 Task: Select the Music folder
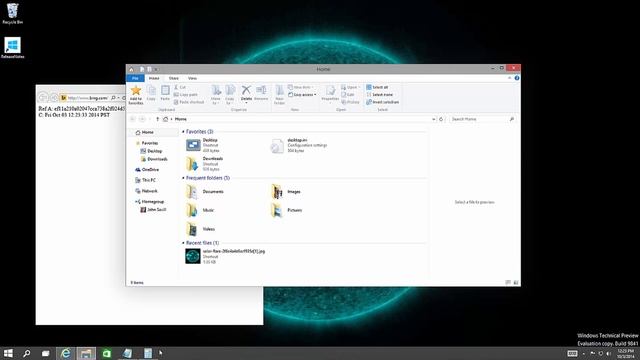coord(200,210)
